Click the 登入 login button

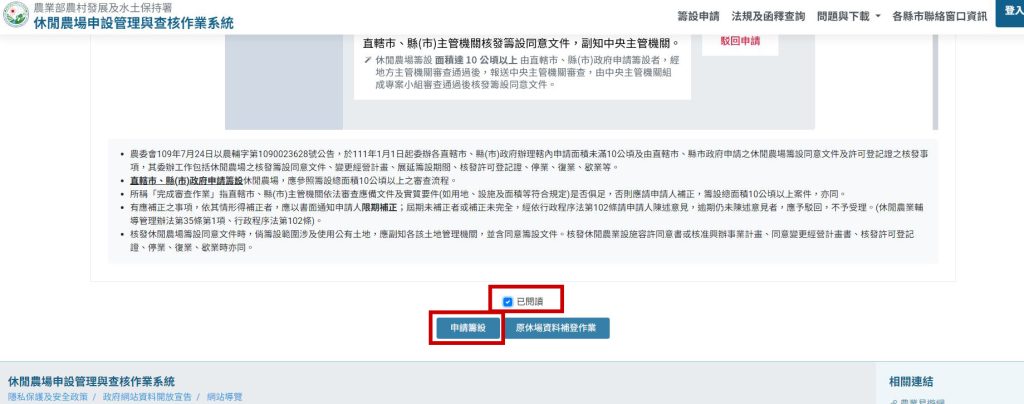point(1011,12)
